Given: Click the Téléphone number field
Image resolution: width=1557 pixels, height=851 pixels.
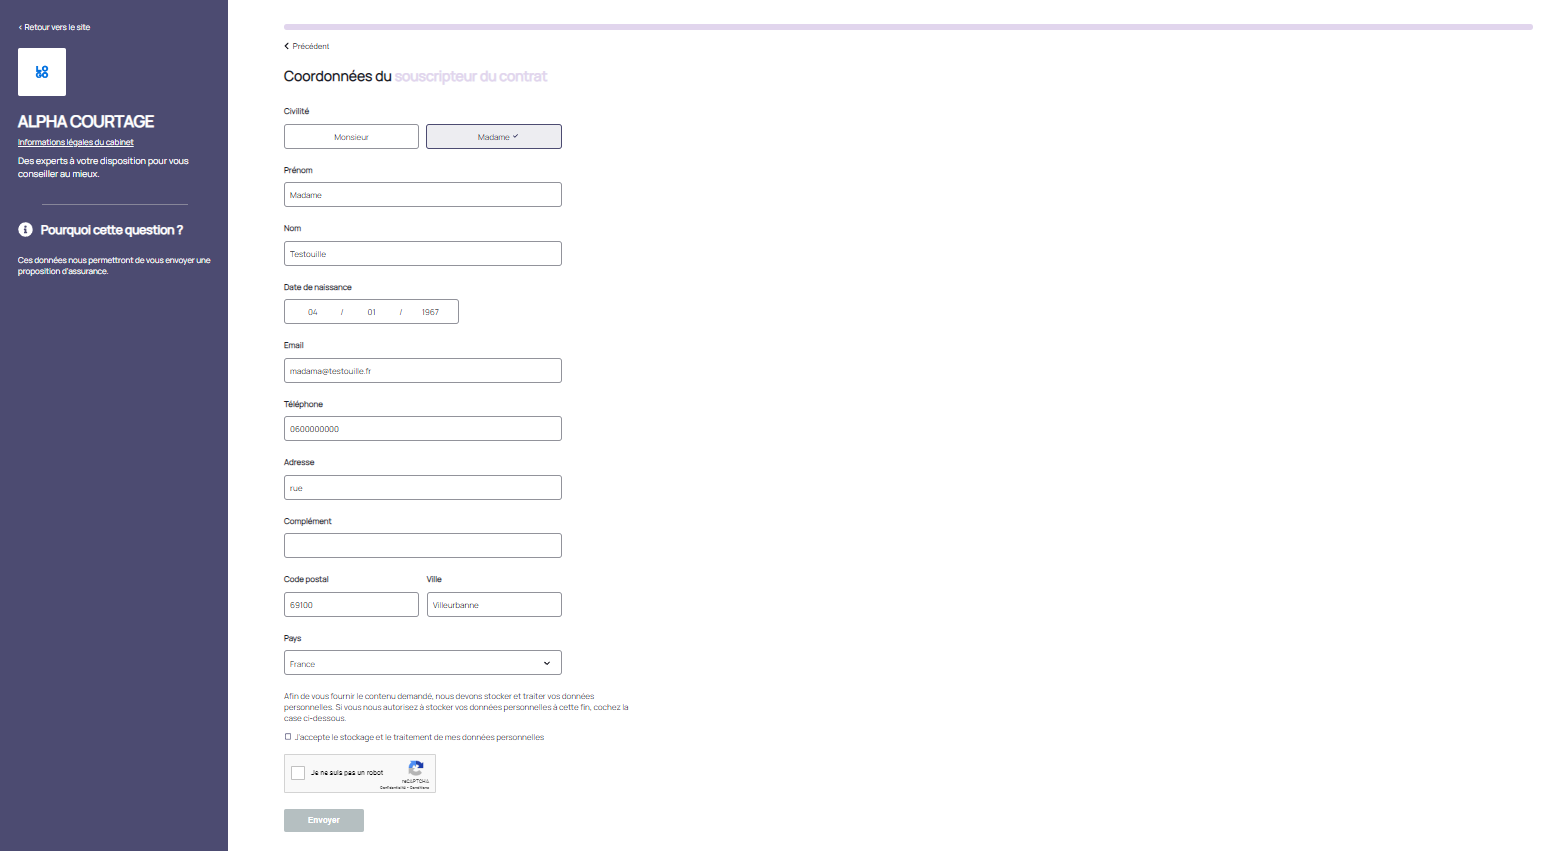Looking at the screenshot, I should click(x=422, y=429).
